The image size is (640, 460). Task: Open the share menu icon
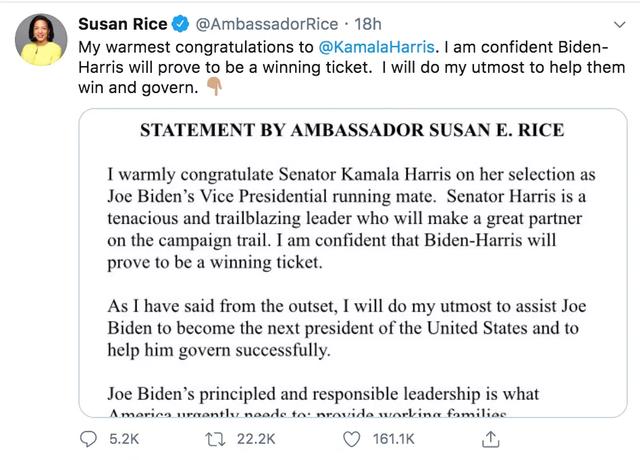click(x=490, y=438)
